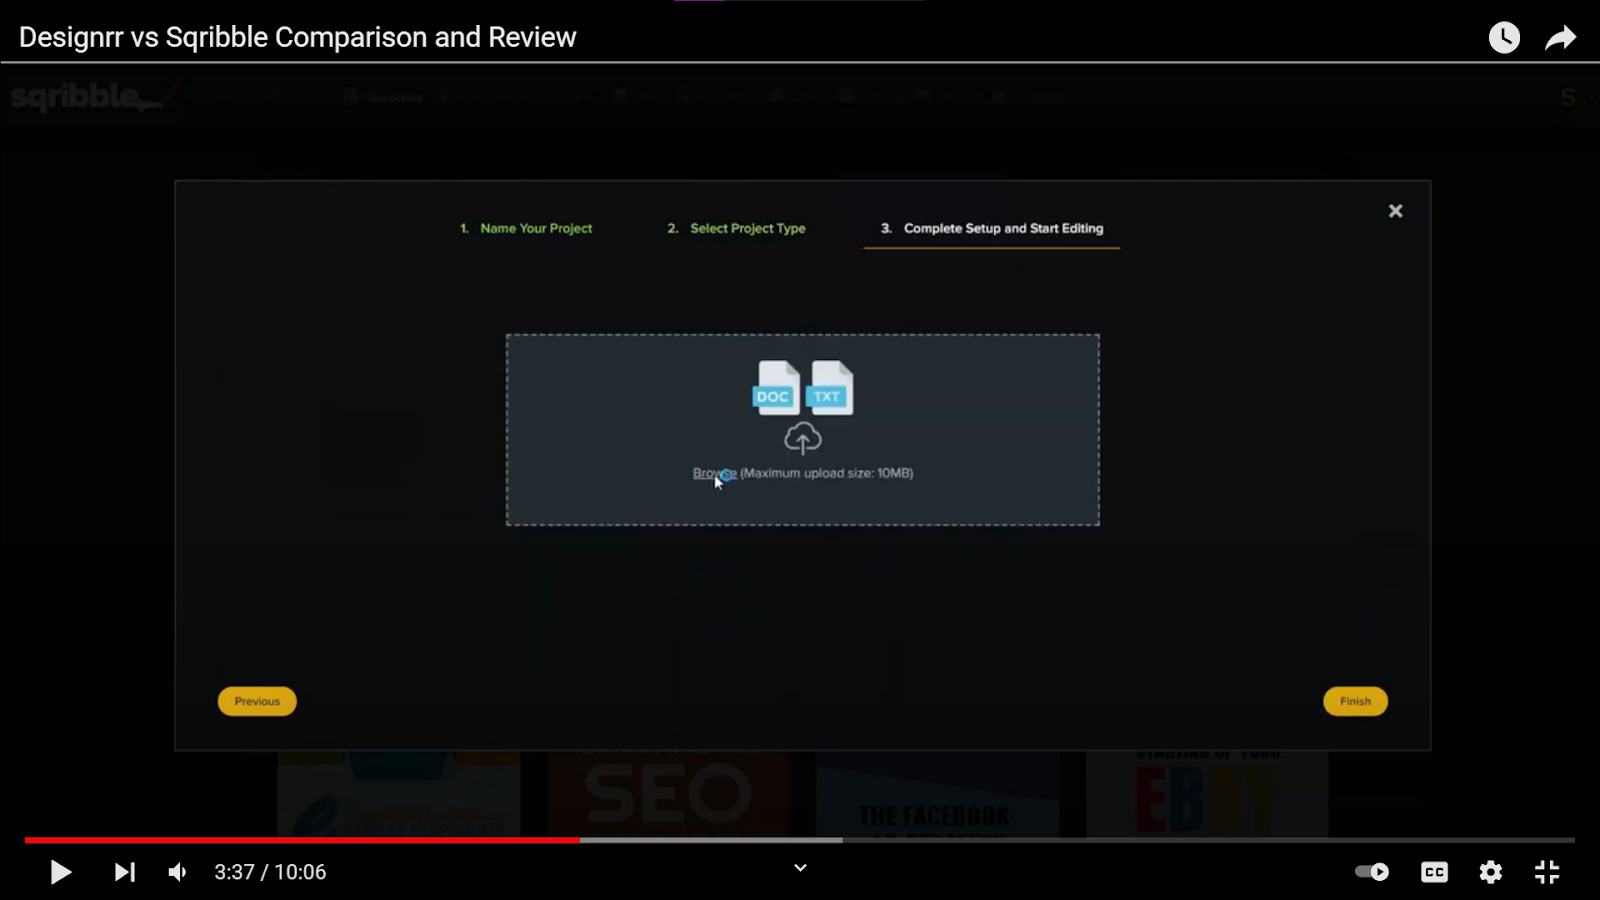This screenshot has width=1600, height=900.
Task: Close the project setup dialog
Action: tap(1395, 211)
